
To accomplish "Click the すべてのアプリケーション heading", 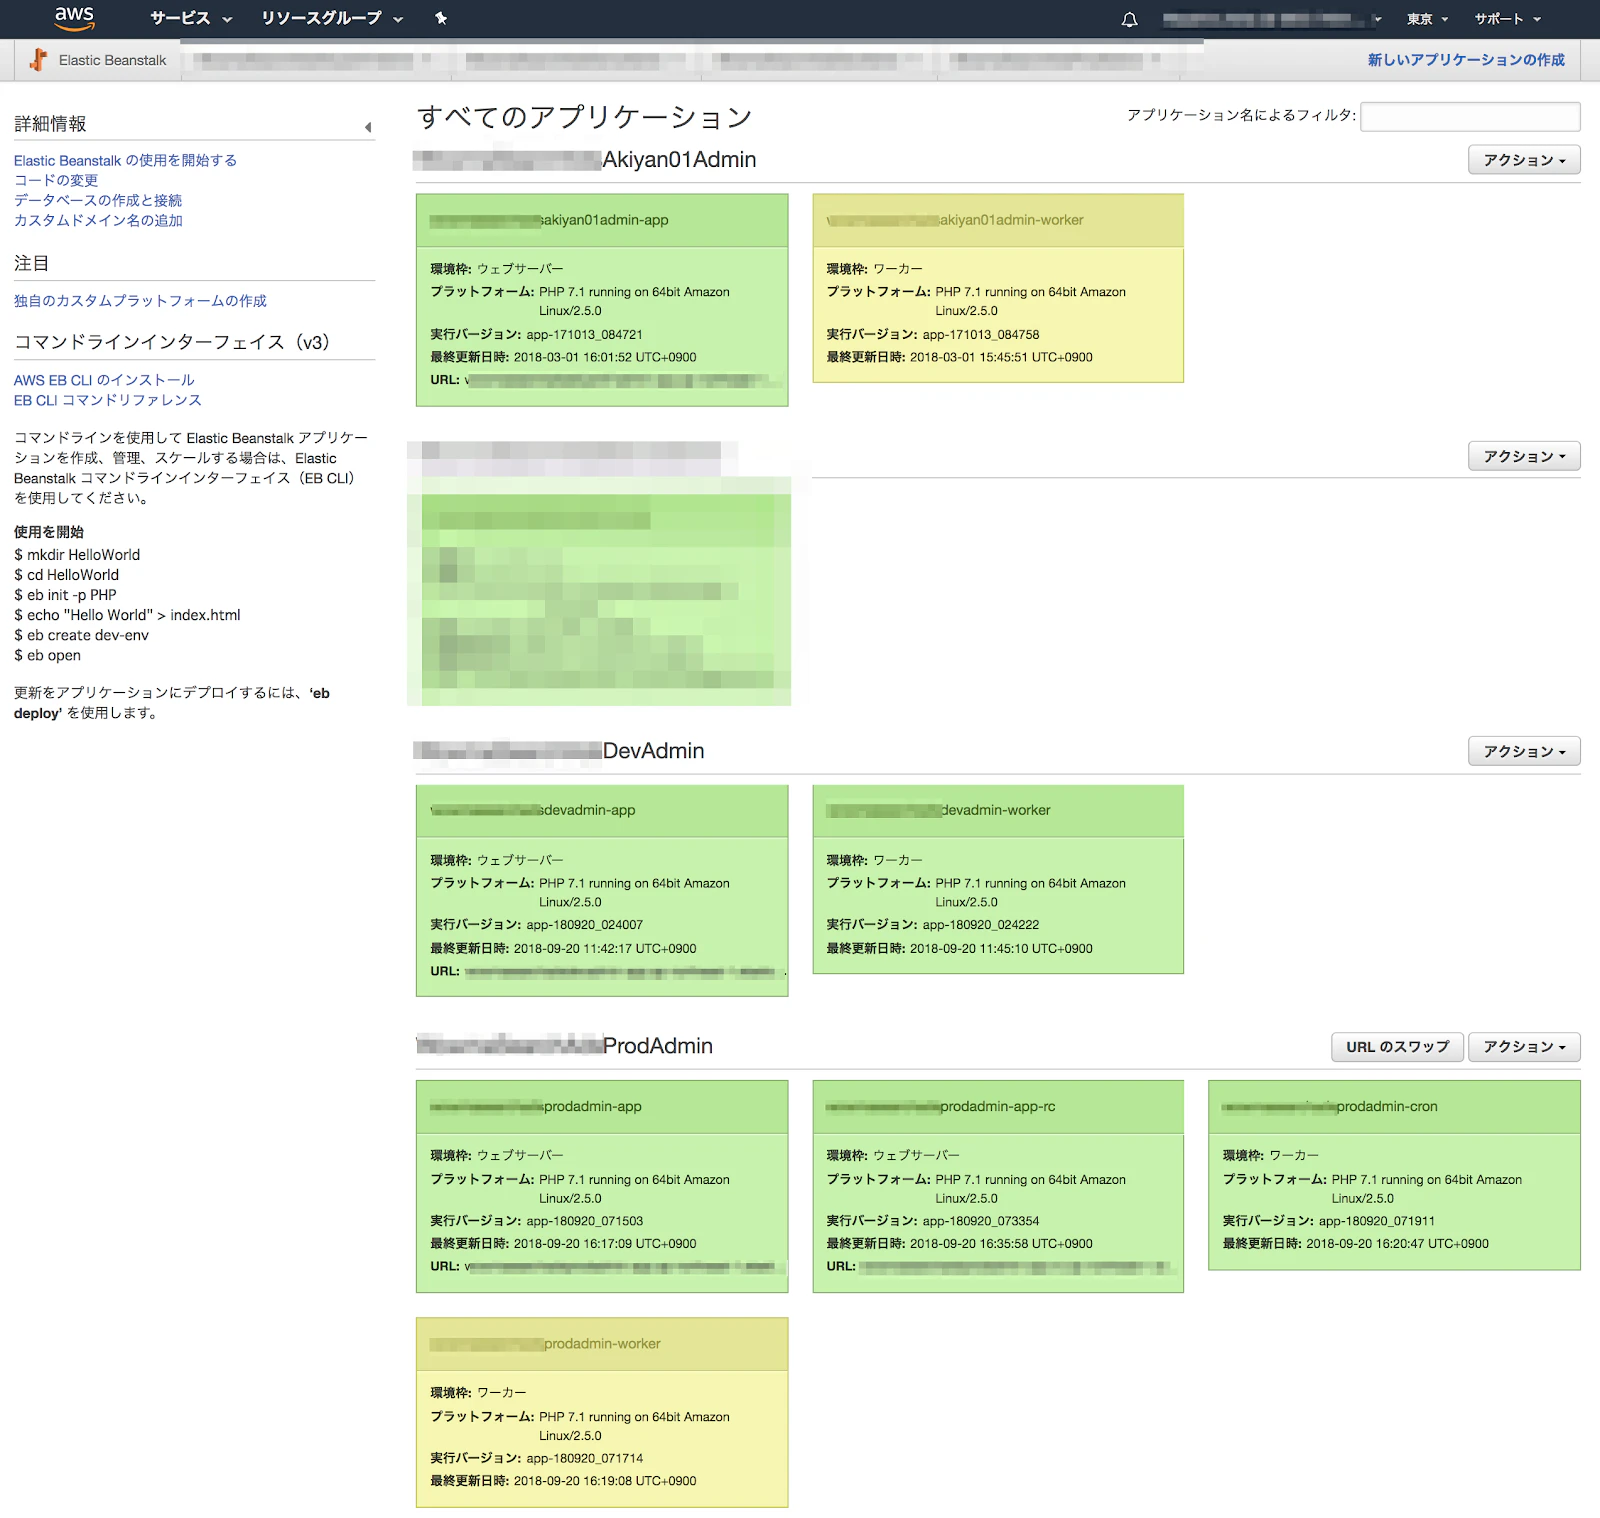I will (x=585, y=117).
